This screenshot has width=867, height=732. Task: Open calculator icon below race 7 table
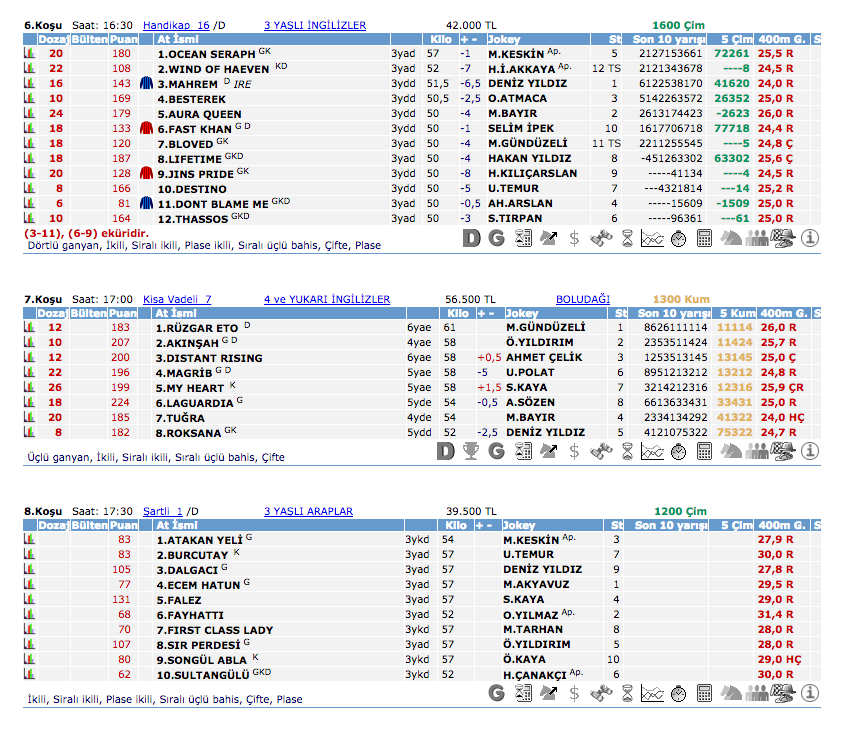(x=704, y=452)
